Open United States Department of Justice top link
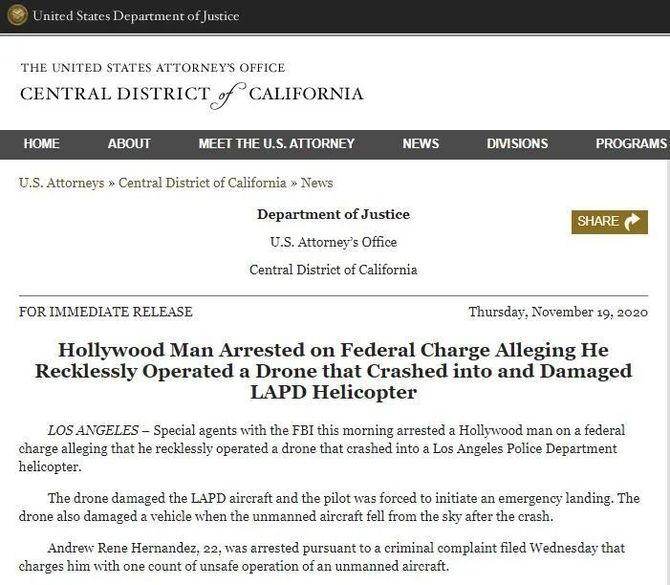Viewport: 670px width, 585px height. pyautogui.click(x=136, y=16)
